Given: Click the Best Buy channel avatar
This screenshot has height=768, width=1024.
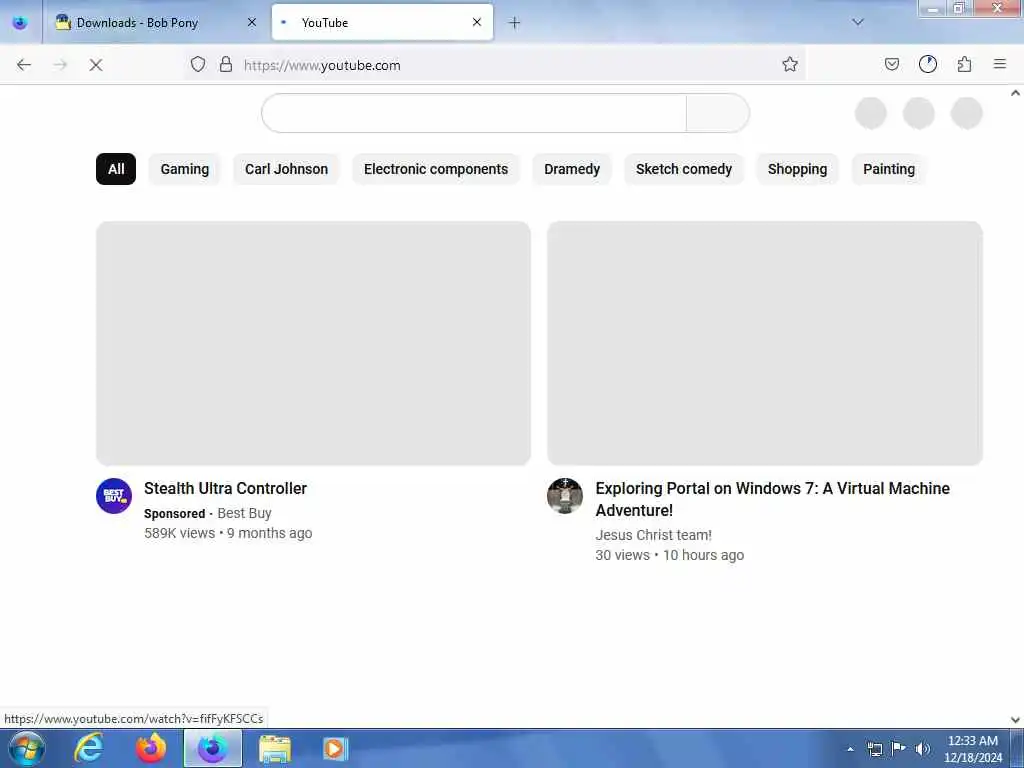Looking at the screenshot, I should tap(114, 496).
